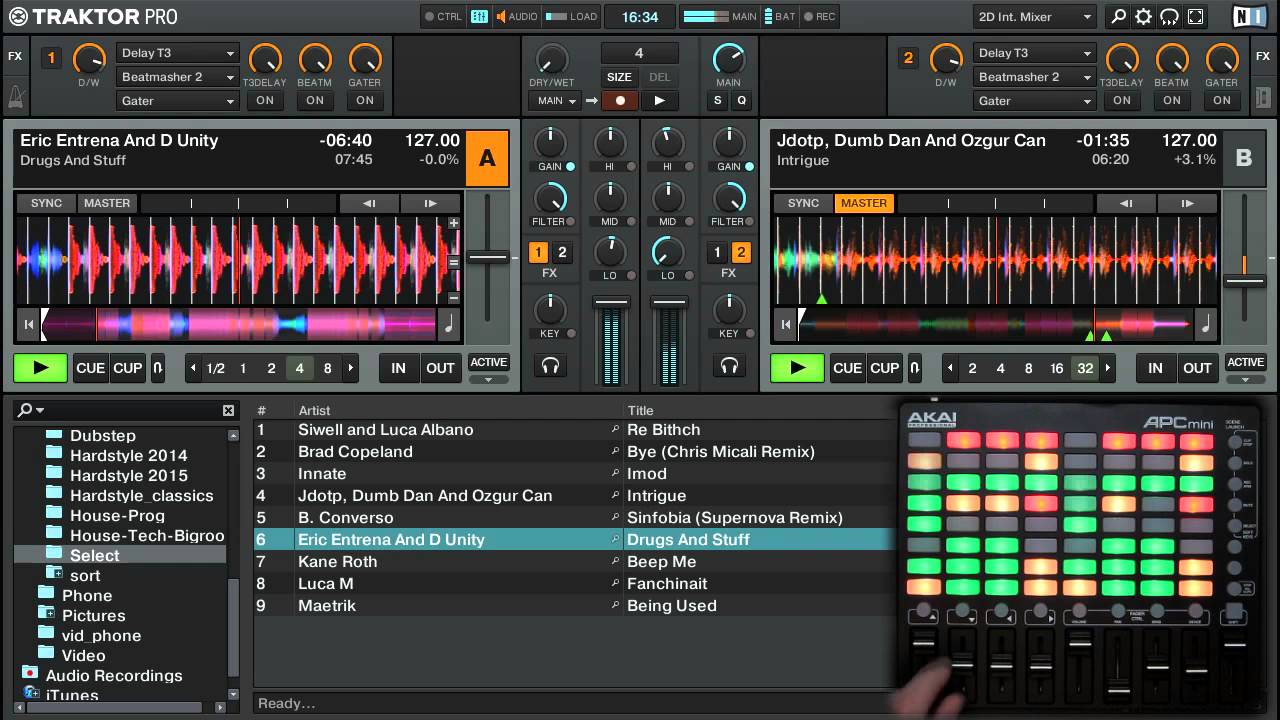
Task: Expand Deck A advanced panel arrow under ACTIVE
Action: pyautogui.click(x=489, y=379)
